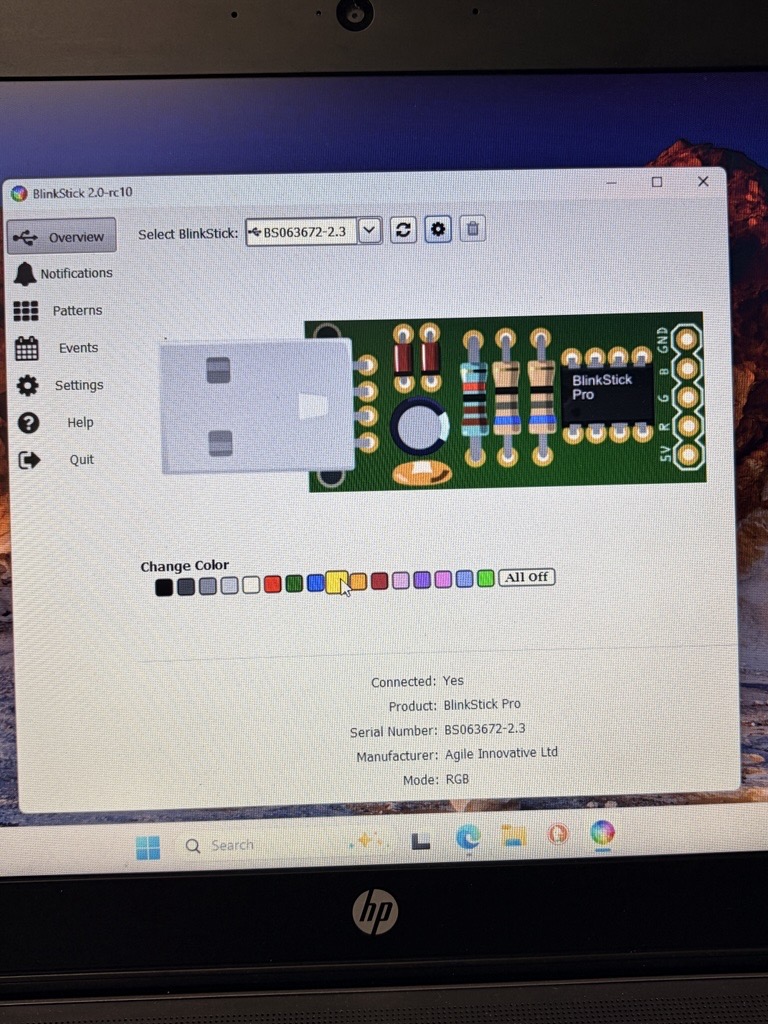Click the Quit exit icon
The image size is (768, 1024).
tap(29, 460)
